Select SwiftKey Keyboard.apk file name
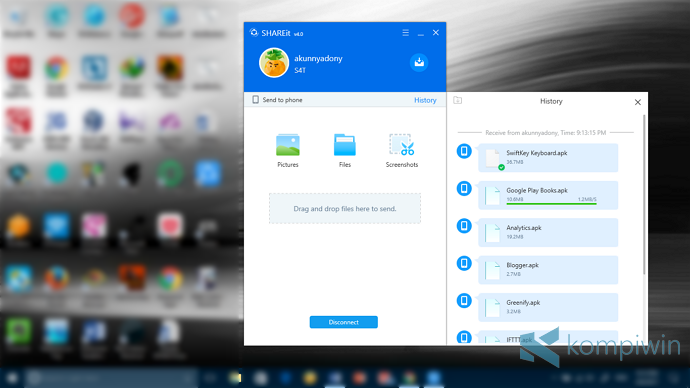 point(536,153)
